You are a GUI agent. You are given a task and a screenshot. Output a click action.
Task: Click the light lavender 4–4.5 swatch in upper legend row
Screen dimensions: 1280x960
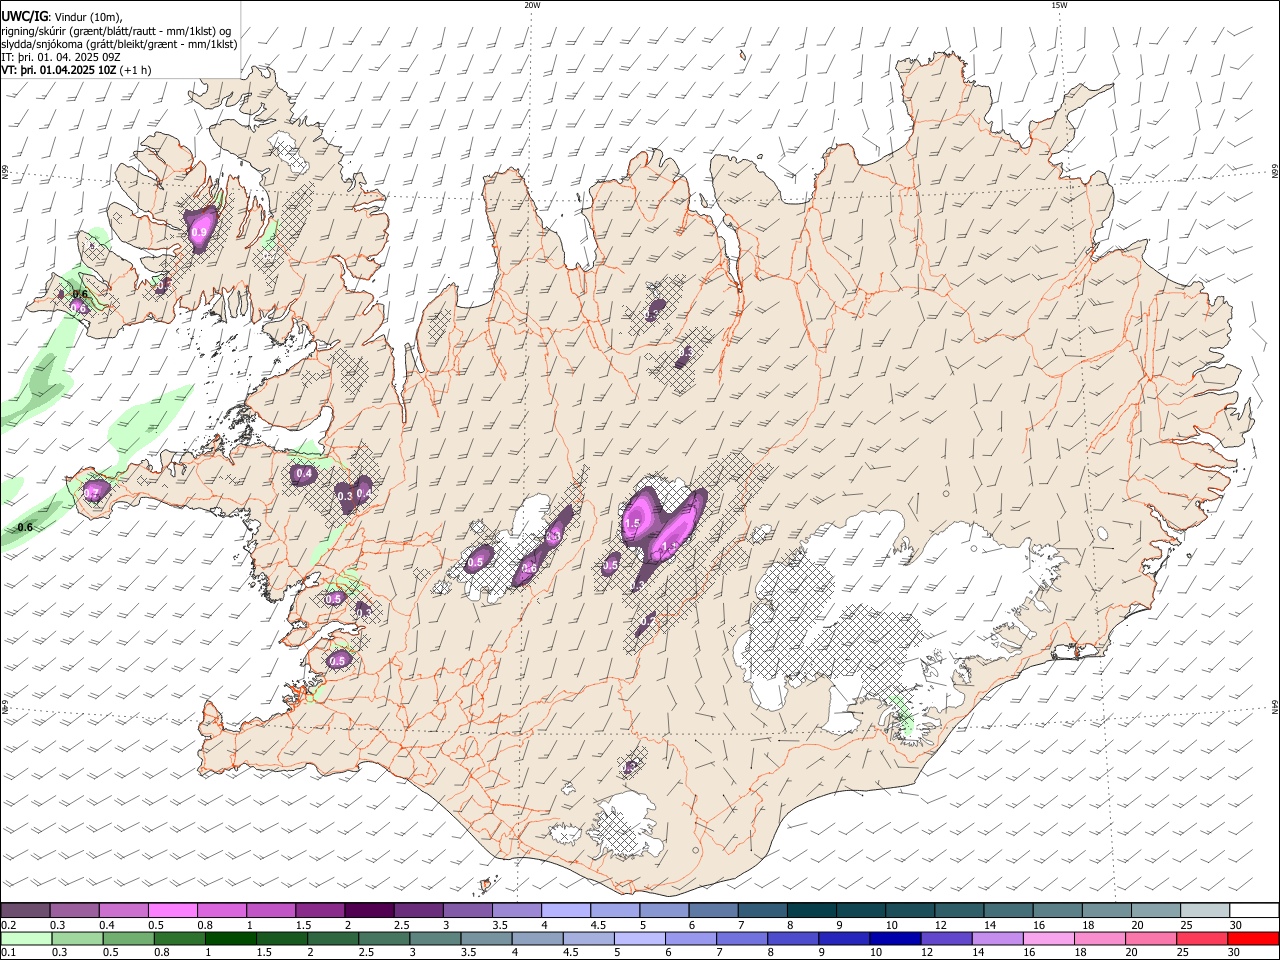(x=565, y=910)
